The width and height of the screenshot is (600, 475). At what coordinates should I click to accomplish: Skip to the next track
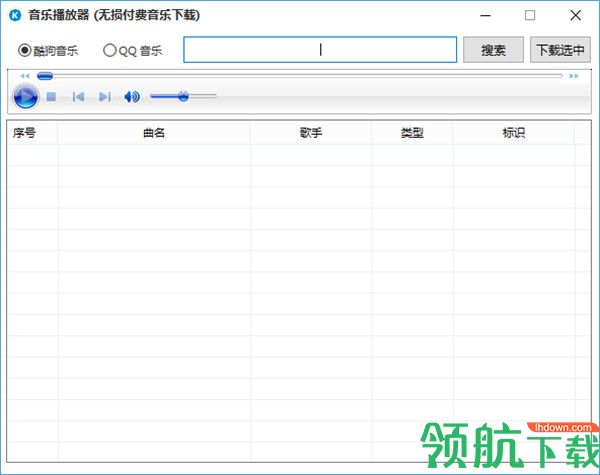tap(105, 96)
